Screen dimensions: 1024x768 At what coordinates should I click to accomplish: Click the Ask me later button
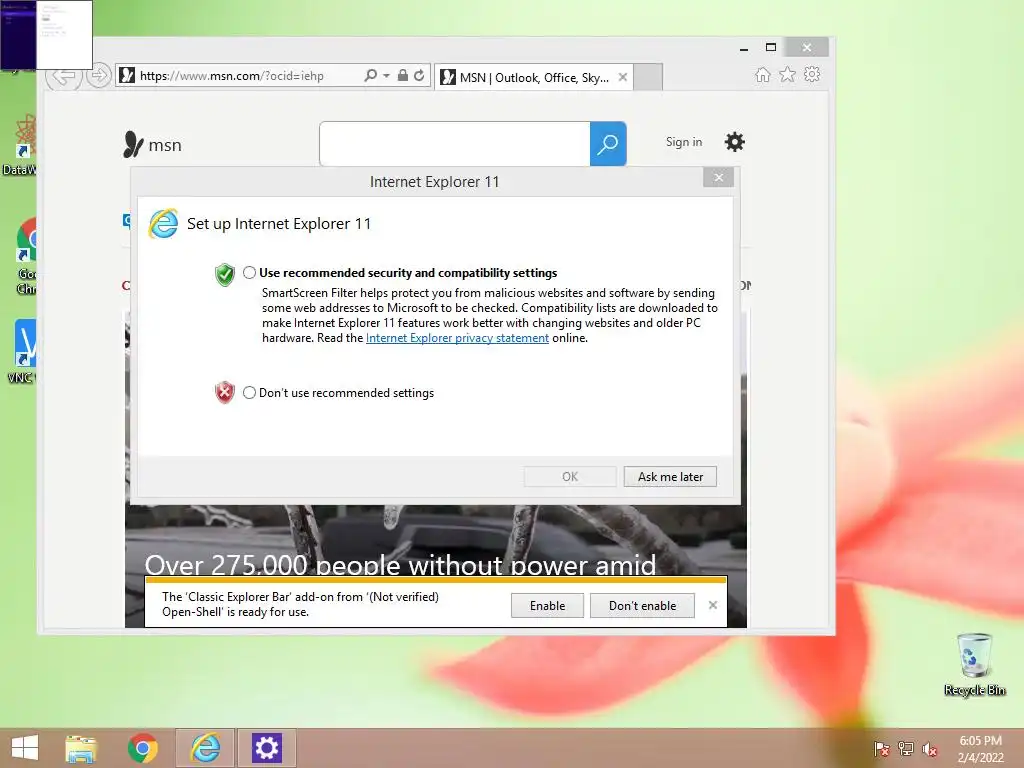click(670, 477)
